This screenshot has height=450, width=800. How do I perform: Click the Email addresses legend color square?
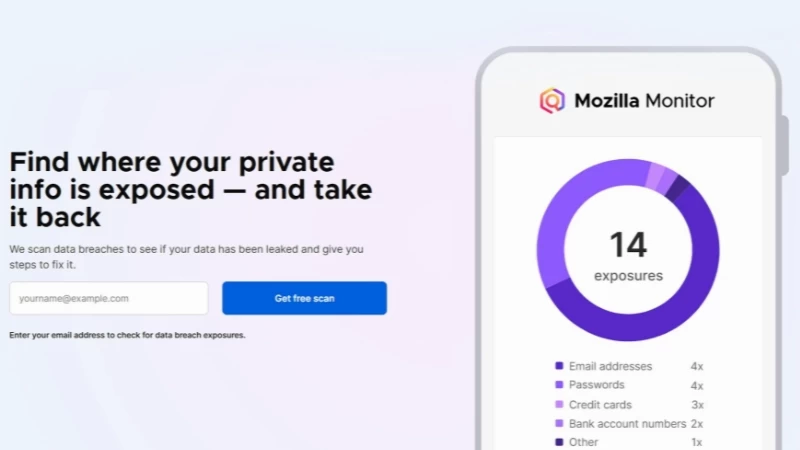pos(559,366)
